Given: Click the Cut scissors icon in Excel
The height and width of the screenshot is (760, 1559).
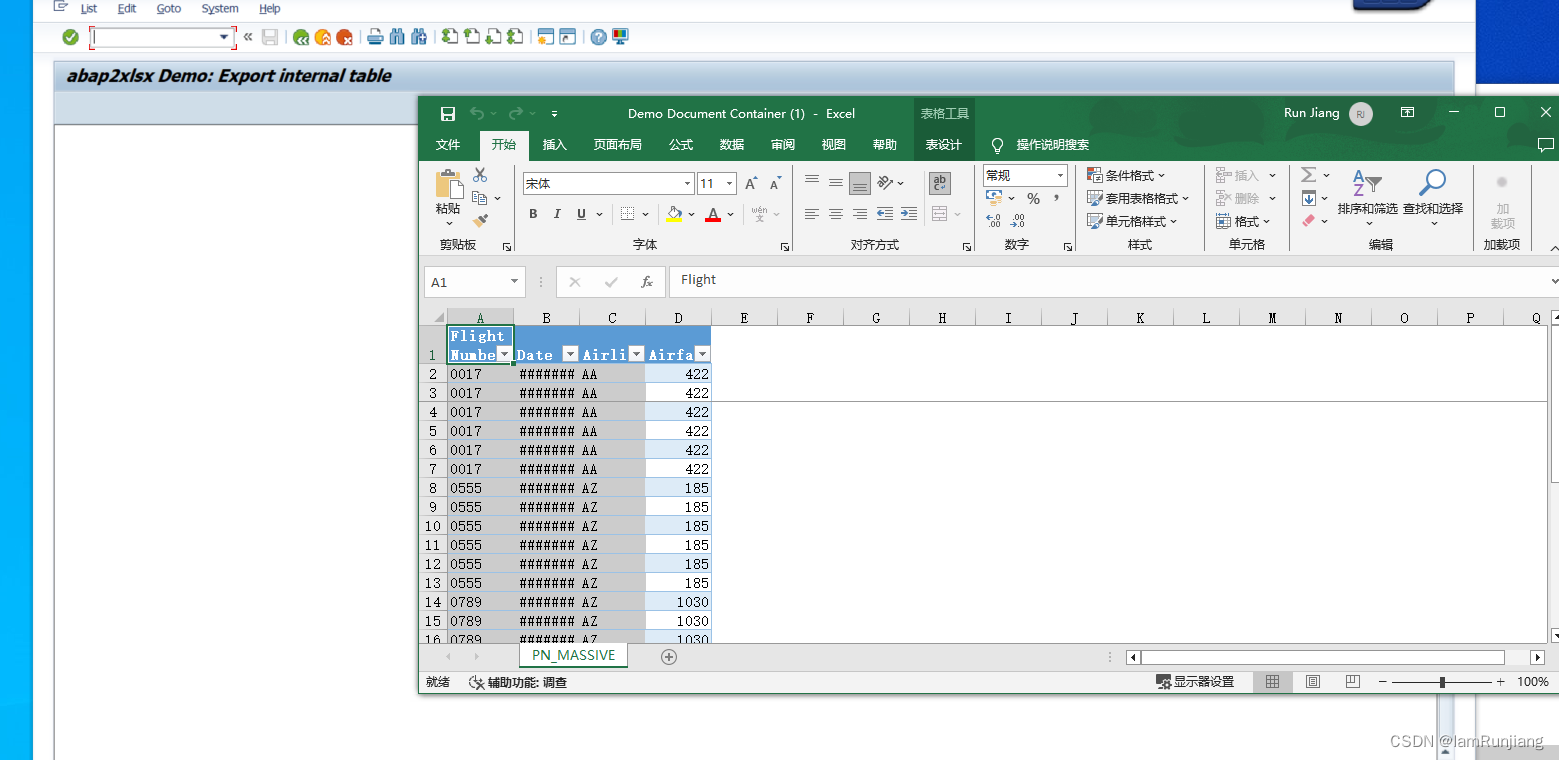Looking at the screenshot, I should 480,175.
